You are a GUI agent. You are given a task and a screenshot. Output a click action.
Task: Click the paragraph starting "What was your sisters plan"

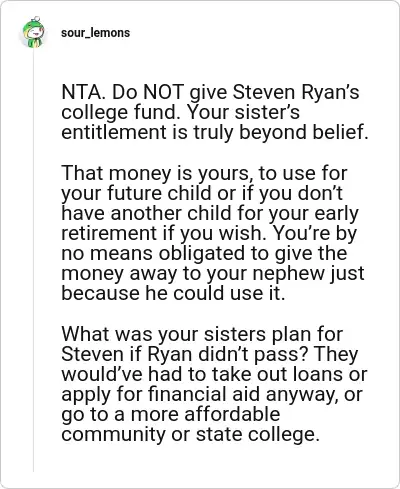click(214, 384)
